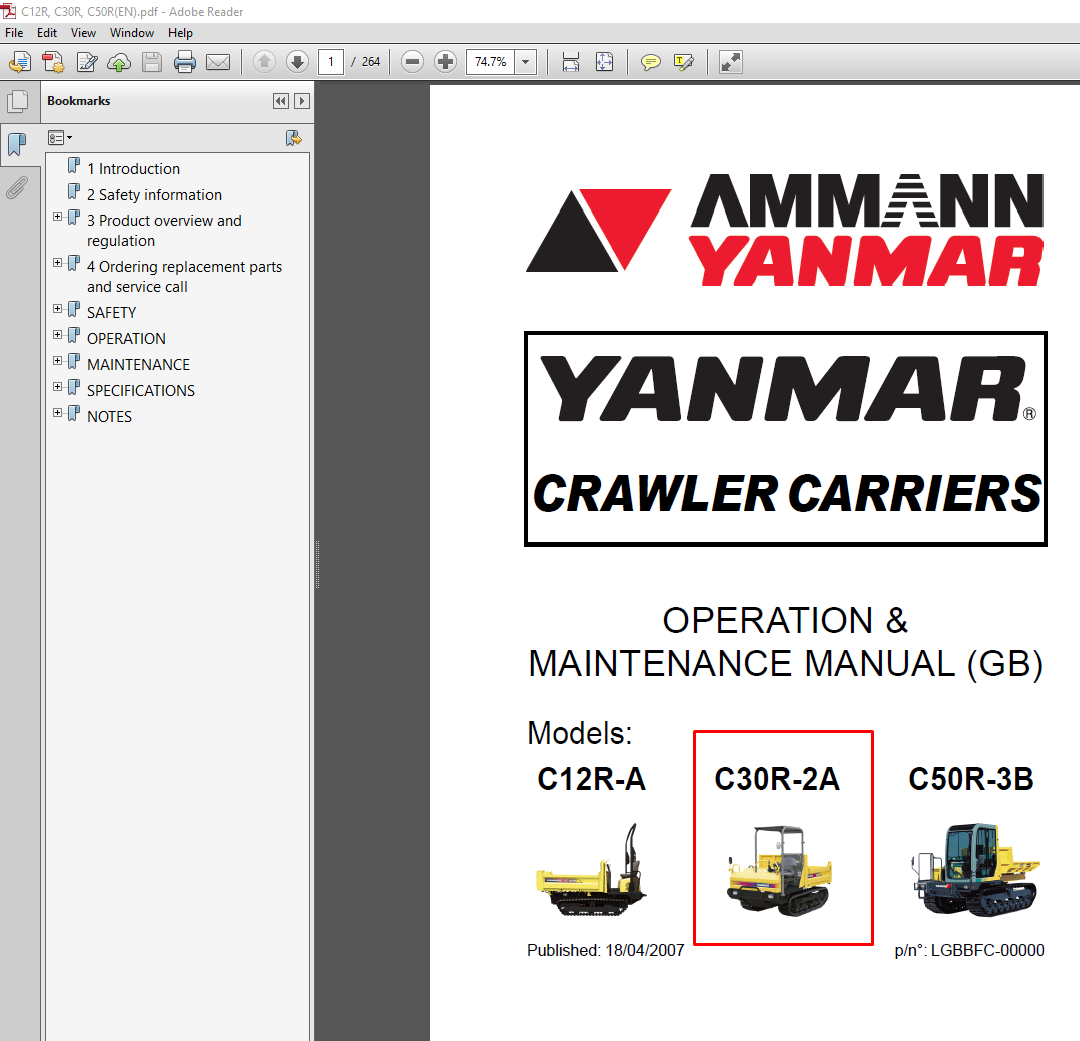Open the Attachments paperclip panel
Viewport: 1080px width, 1041px height.
coord(17,187)
